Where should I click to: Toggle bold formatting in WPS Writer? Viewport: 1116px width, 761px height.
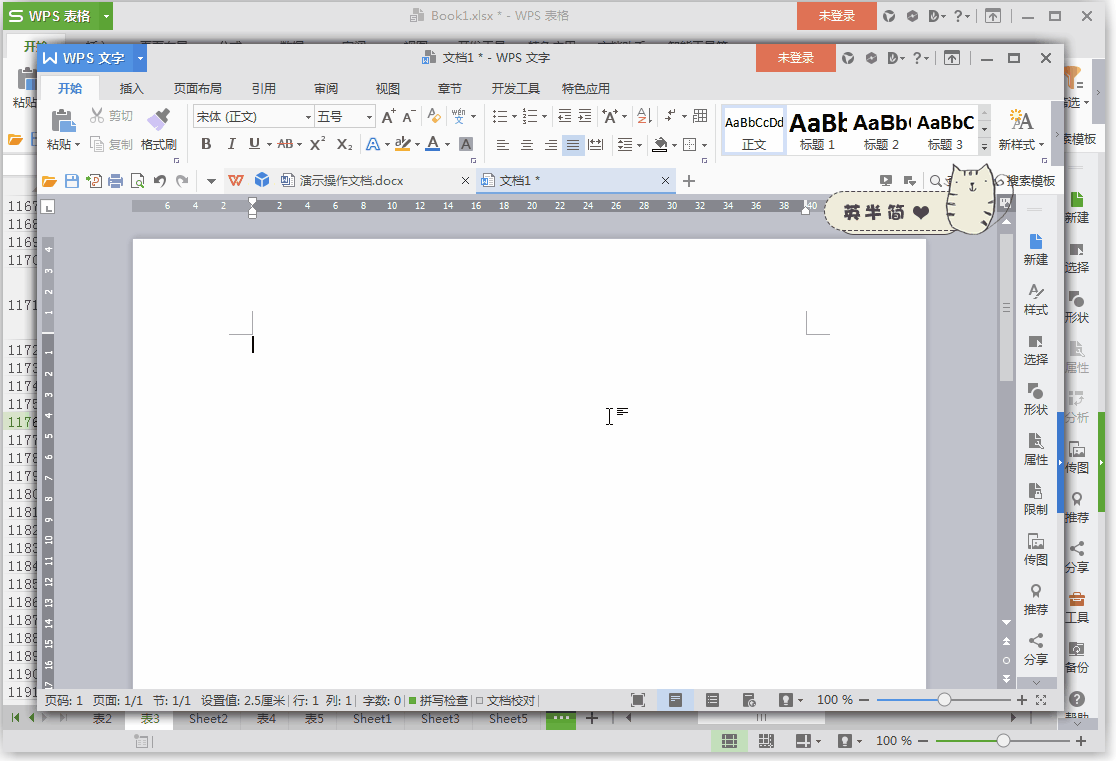coord(206,145)
